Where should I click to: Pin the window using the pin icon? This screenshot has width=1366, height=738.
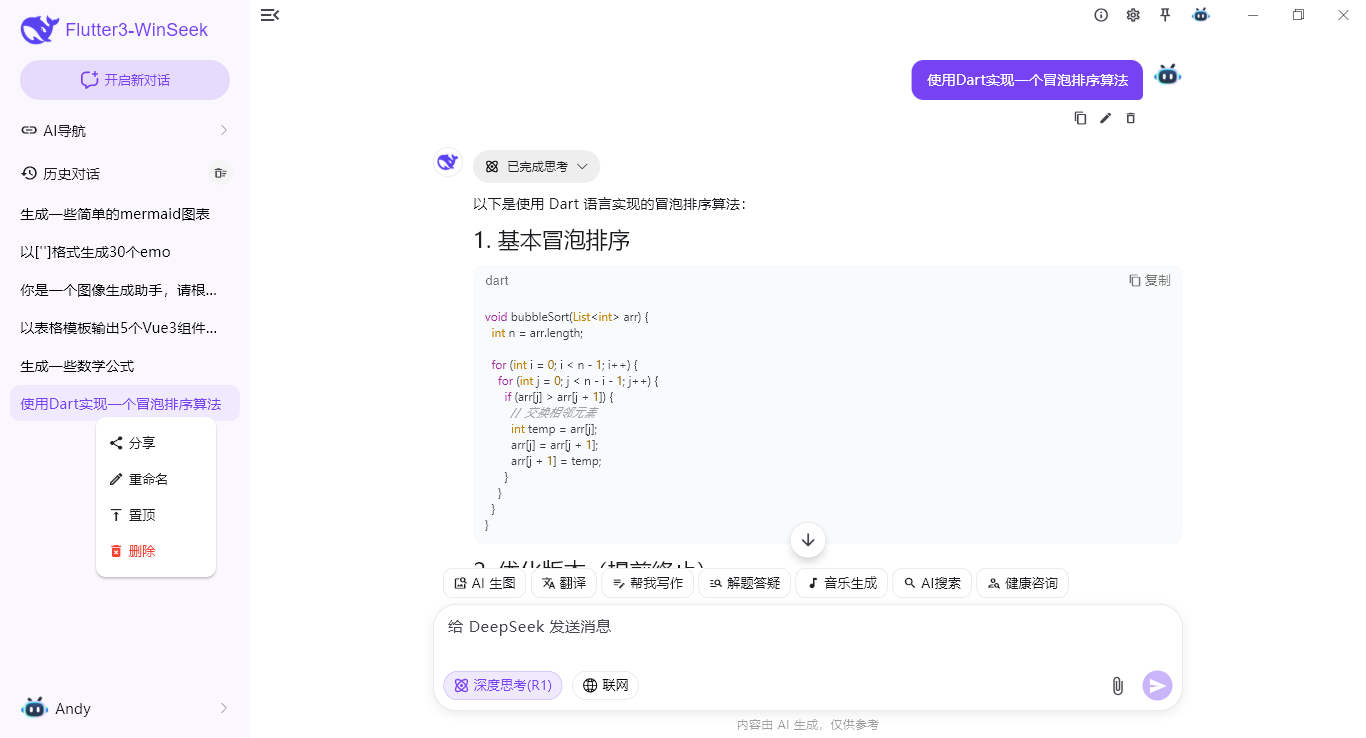1165,15
